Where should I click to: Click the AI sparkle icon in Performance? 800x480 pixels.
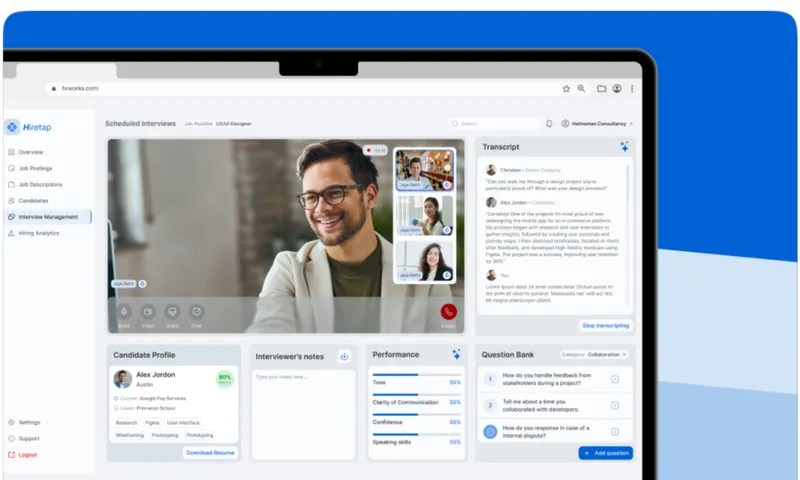456,355
